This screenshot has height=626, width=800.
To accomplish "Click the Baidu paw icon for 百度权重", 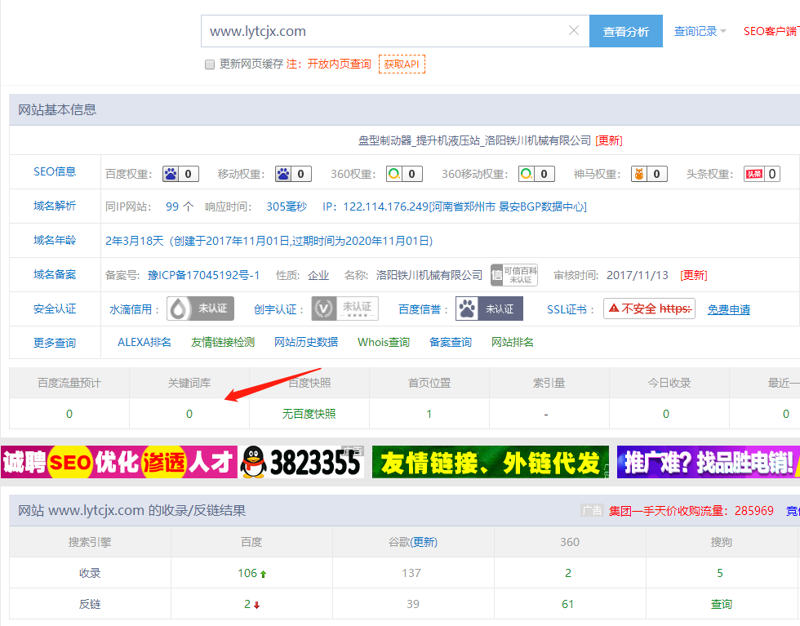I will click(x=171, y=174).
